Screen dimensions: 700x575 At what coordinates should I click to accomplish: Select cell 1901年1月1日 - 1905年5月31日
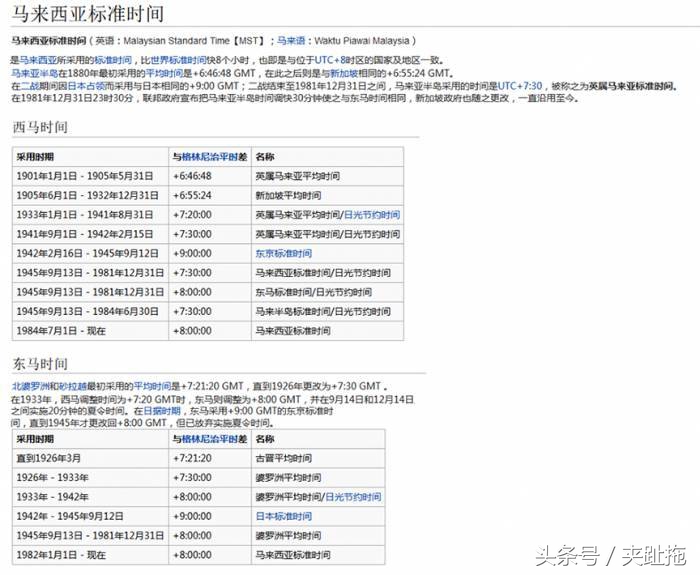(x=90, y=176)
